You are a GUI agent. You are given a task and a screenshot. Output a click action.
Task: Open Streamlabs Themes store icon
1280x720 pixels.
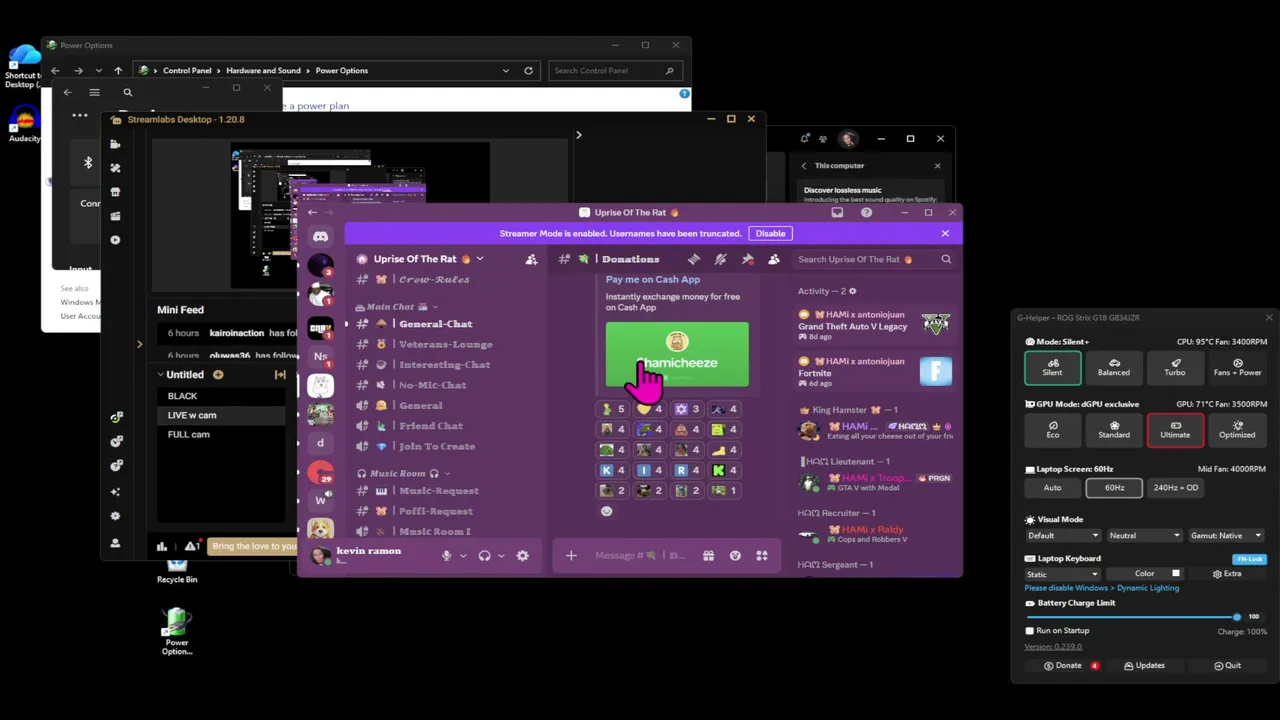(115, 192)
